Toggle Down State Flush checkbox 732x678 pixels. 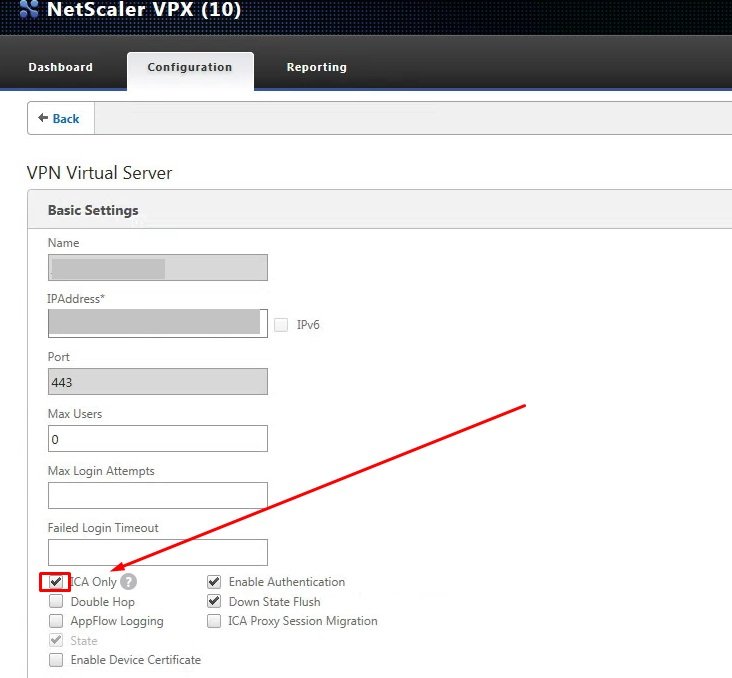point(214,602)
